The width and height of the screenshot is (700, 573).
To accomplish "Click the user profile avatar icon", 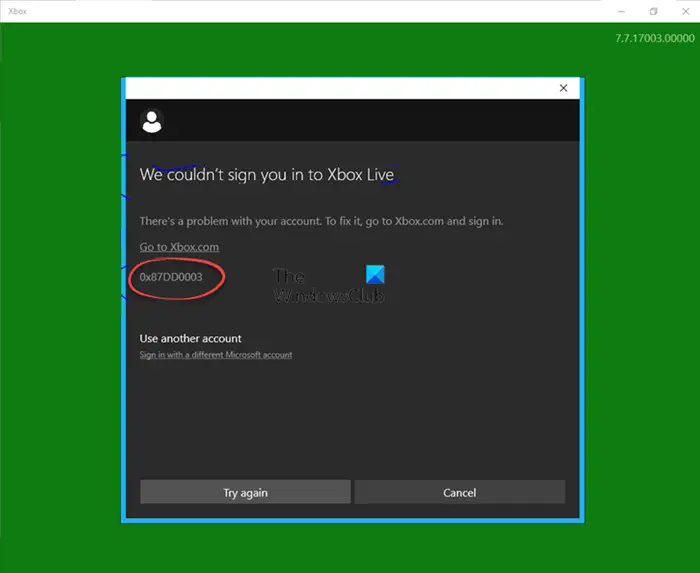I will [152, 121].
